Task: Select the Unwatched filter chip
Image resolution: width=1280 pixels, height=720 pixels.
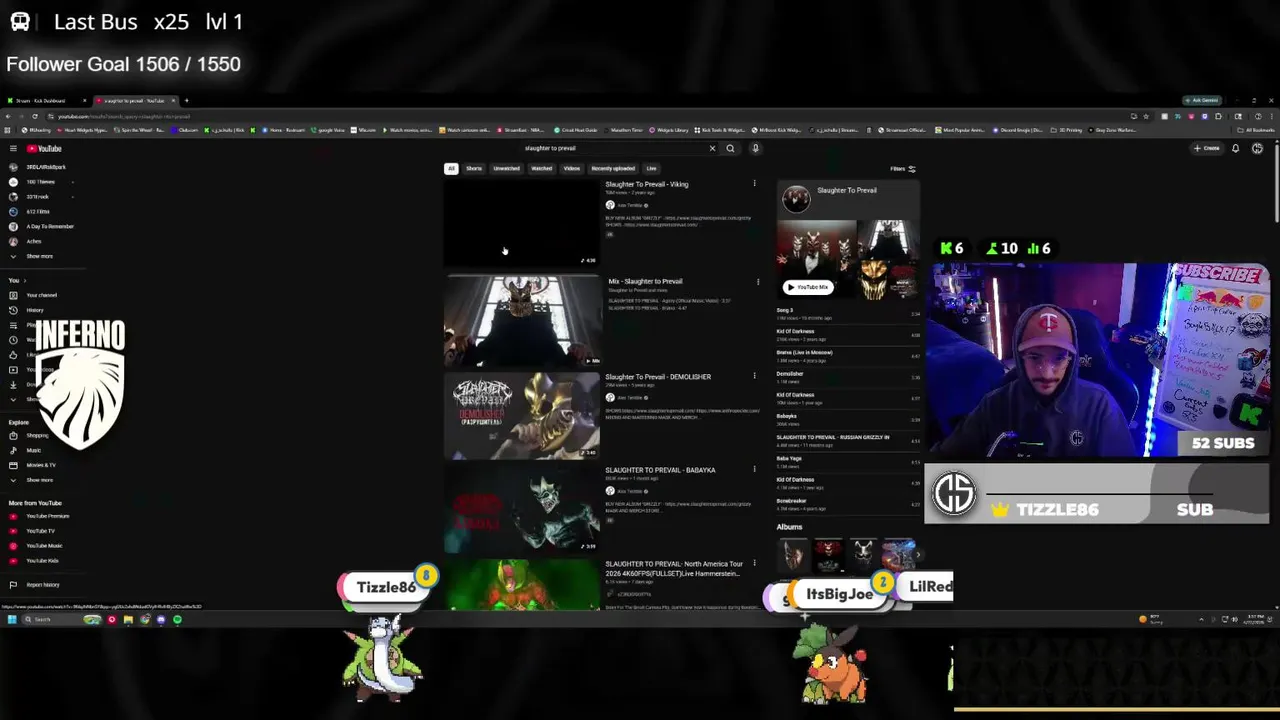Action: [506, 169]
